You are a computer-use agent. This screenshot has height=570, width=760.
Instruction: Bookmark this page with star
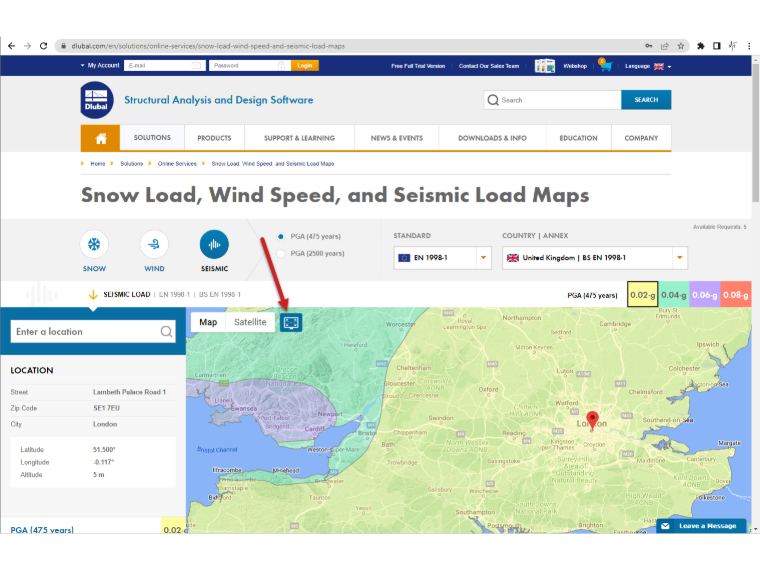681,46
